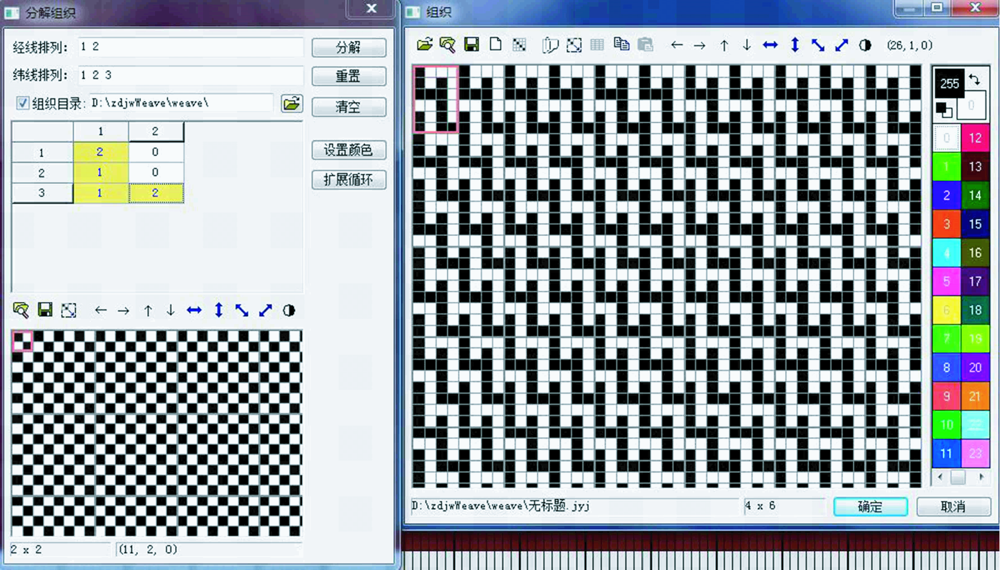Image resolution: width=1000 pixels, height=570 pixels.
Task: Click 确定 to confirm the weave
Action: click(x=870, y=507)
